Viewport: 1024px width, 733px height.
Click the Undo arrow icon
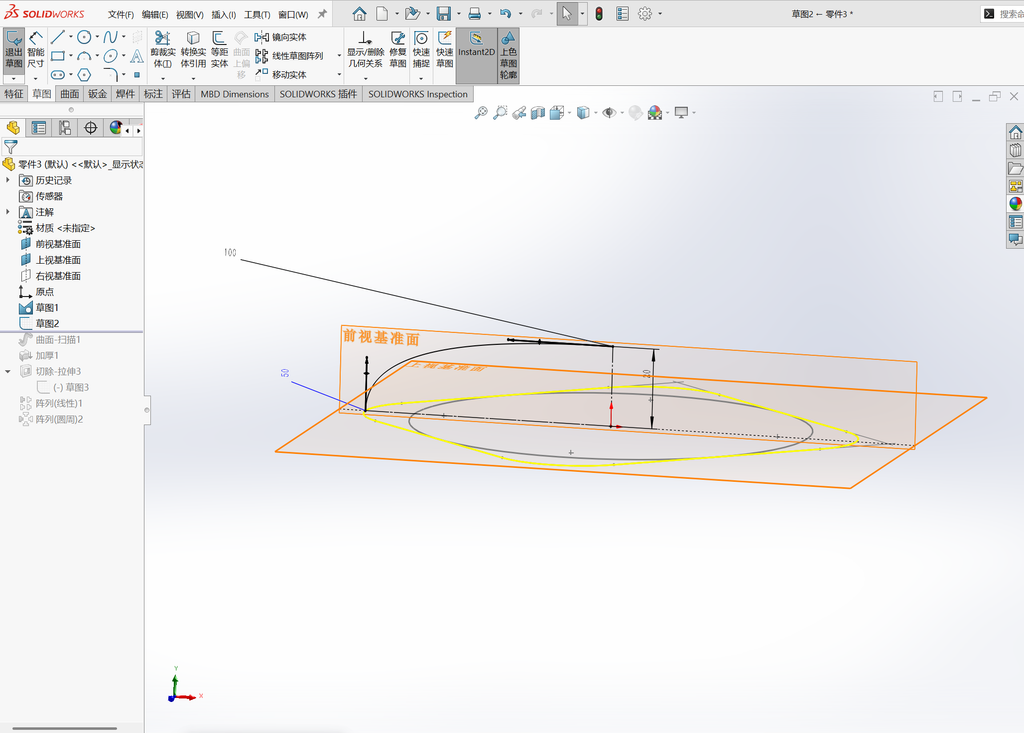[505, 14]
